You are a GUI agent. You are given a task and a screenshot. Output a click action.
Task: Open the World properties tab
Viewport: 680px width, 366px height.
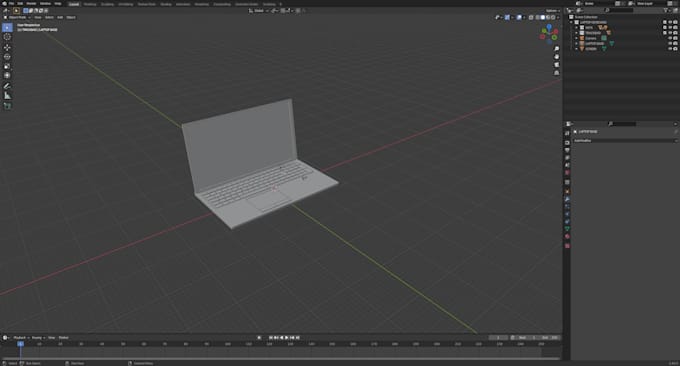tap(567, 173)
